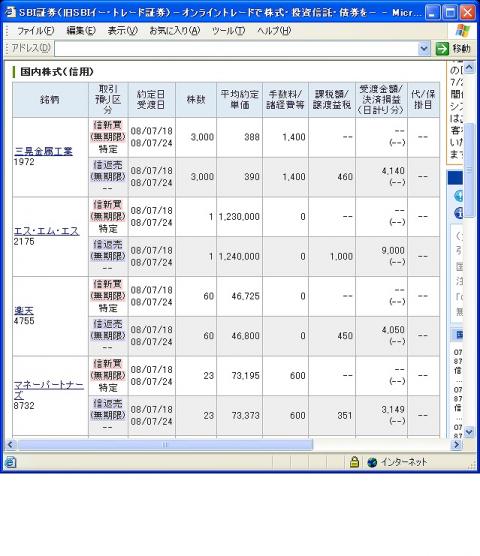Click the horizontal scrollbar thumb
480x556 pixels.
click(x=165, y=445)
